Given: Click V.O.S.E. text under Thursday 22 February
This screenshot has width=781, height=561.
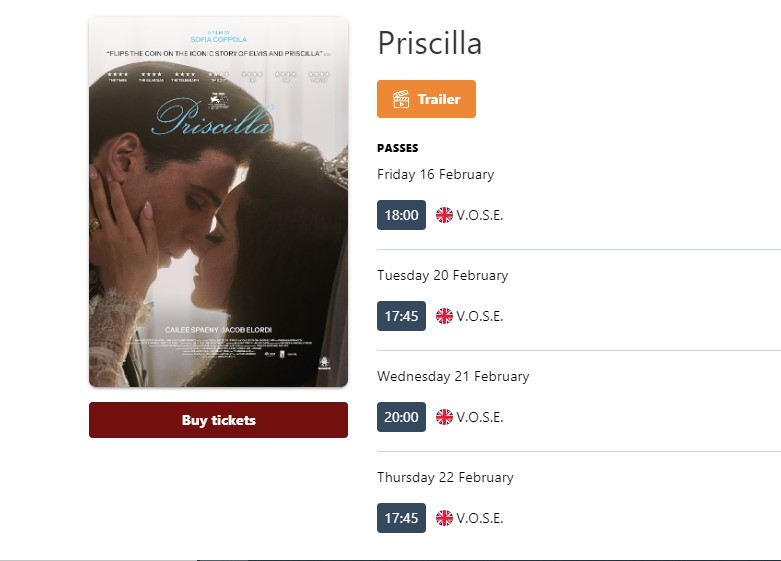Looking at the screenshot, I should tap(480, 518).
